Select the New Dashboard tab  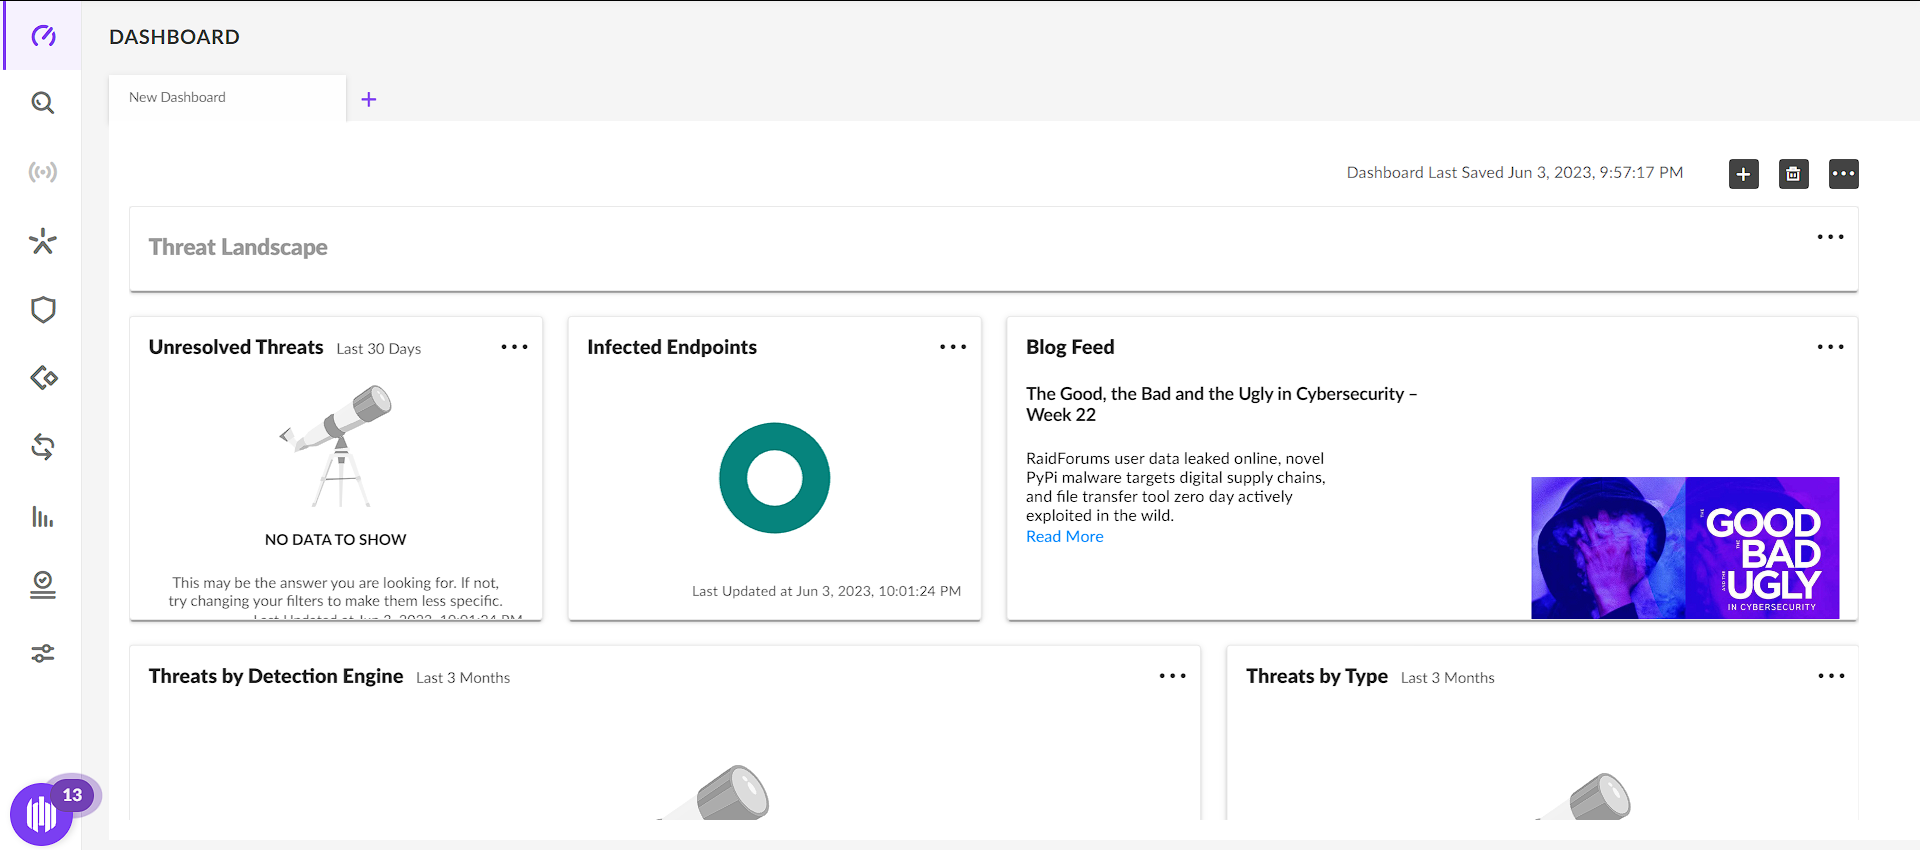178,97
